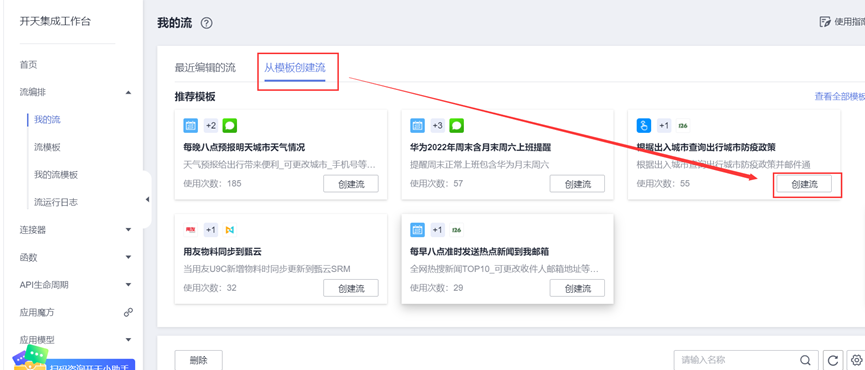Click 创建流 on 每晚八点预报明天城市天气情况 card
The image size is (865, 370).
coord(351,184)
